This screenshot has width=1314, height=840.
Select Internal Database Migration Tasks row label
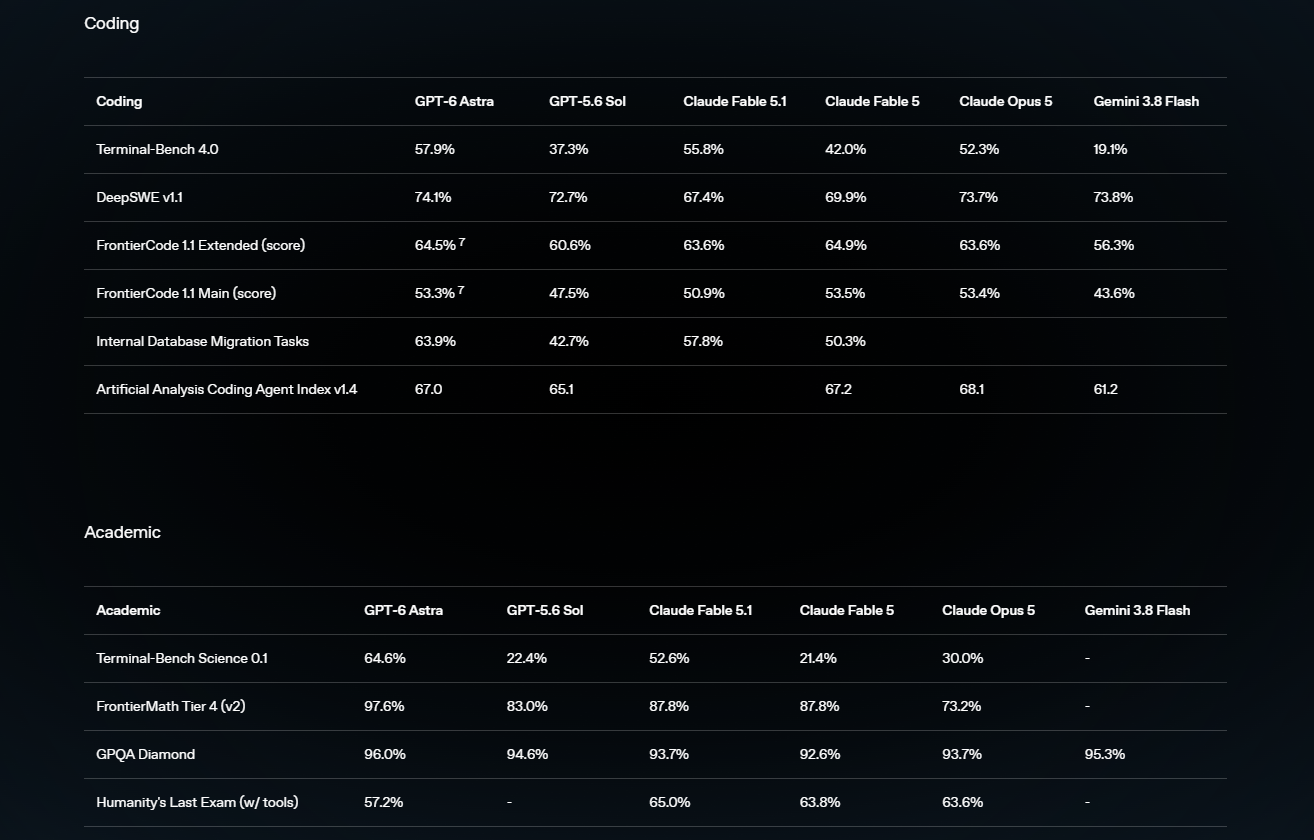coord(202,341)
